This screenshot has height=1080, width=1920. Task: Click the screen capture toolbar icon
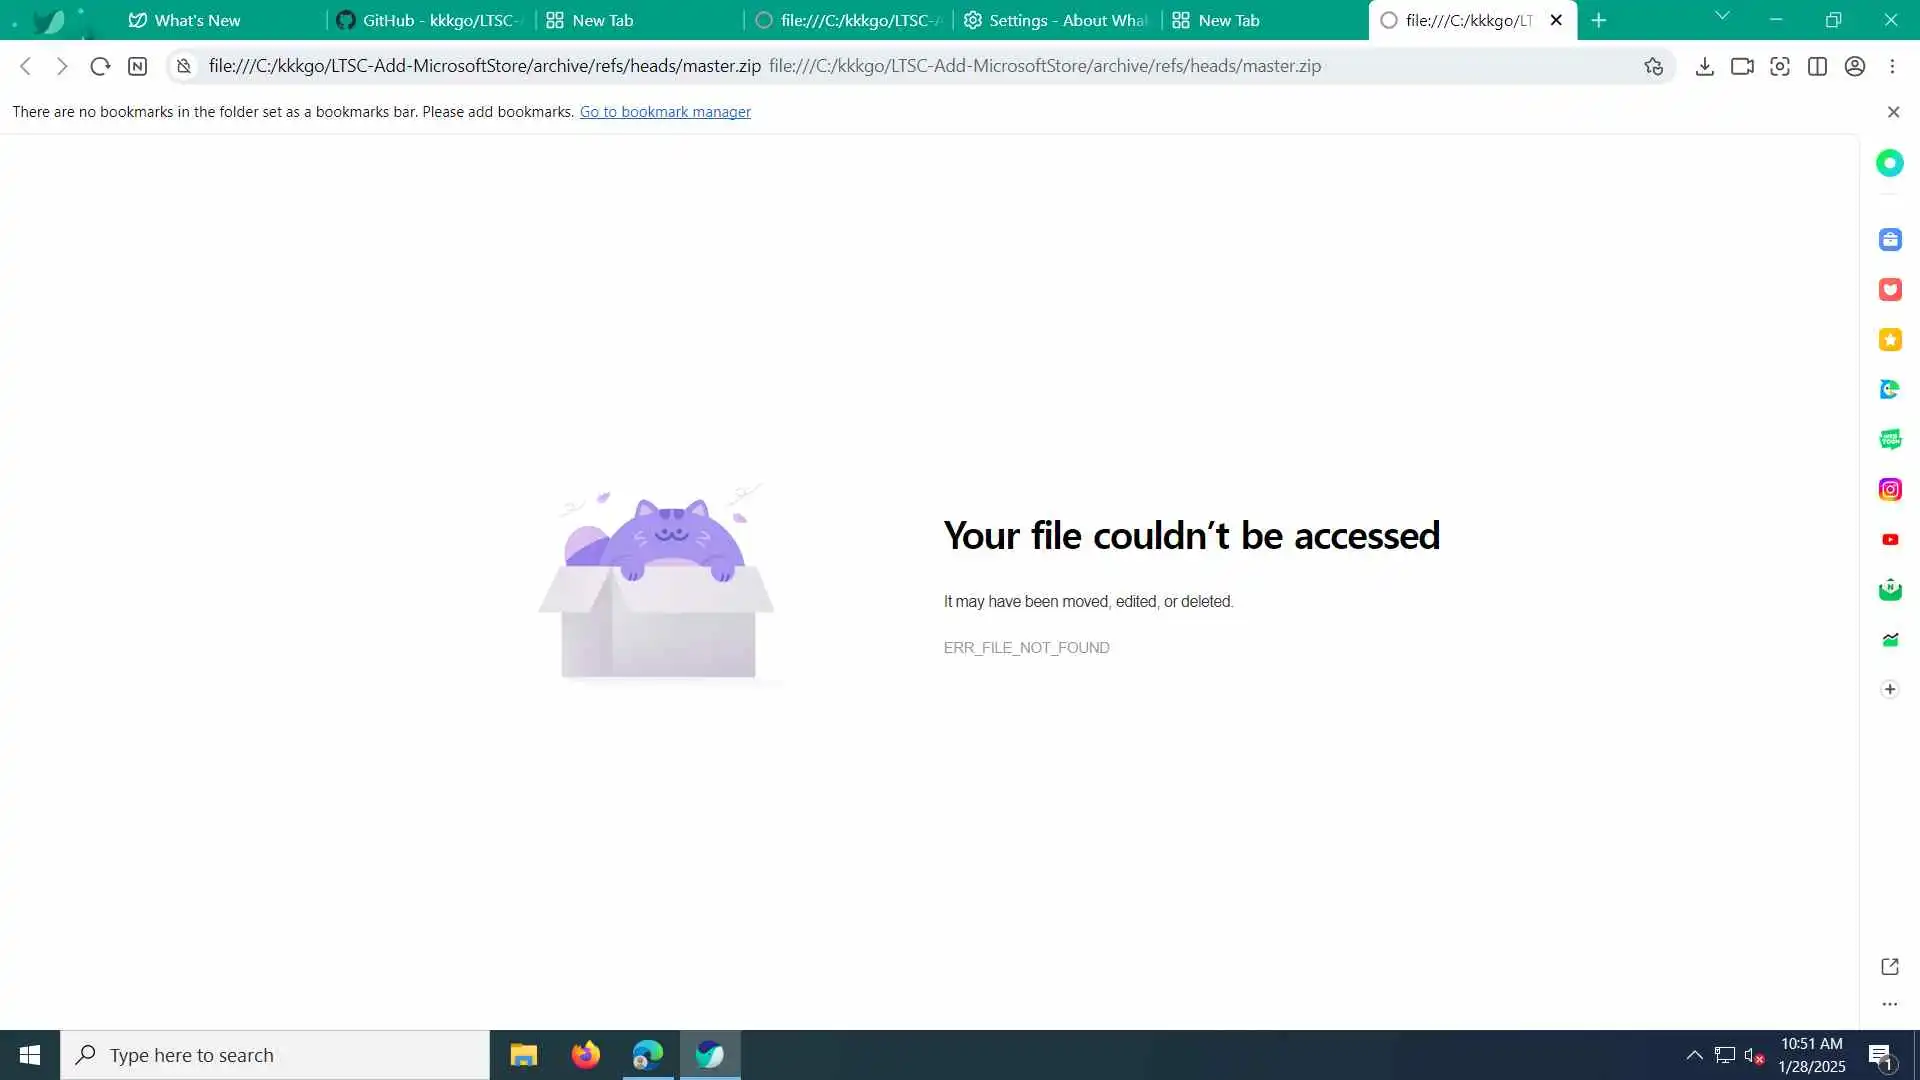tap(1779, 66)
